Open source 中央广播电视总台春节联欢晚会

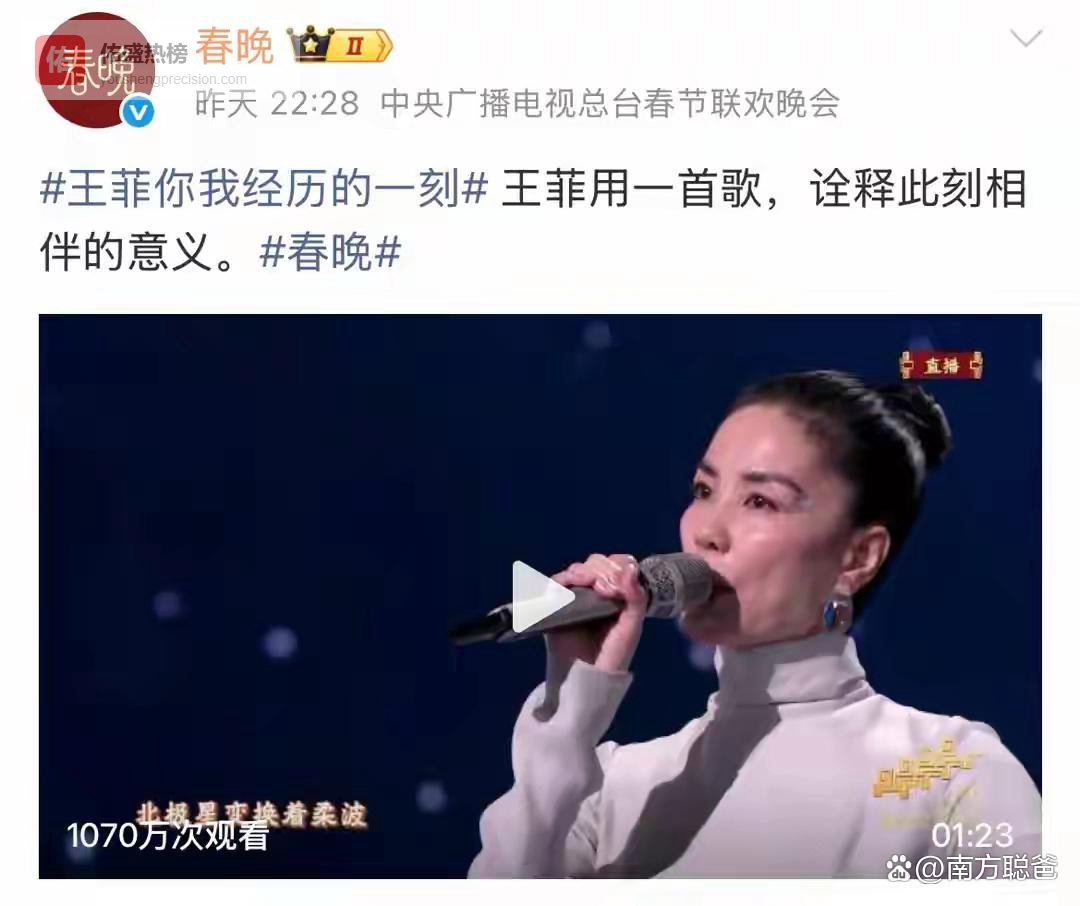(x=610, y=104)
